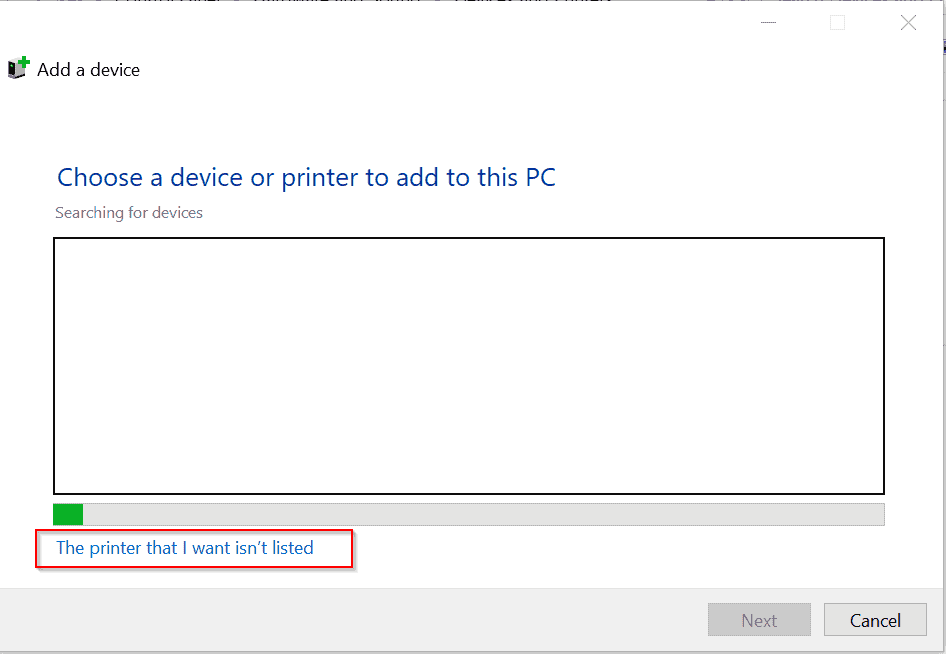Image resolution: width=946 pixels, height=654 pixels.
Task: Click the 'Searching for devices' status text
Action: coord(129,212)
